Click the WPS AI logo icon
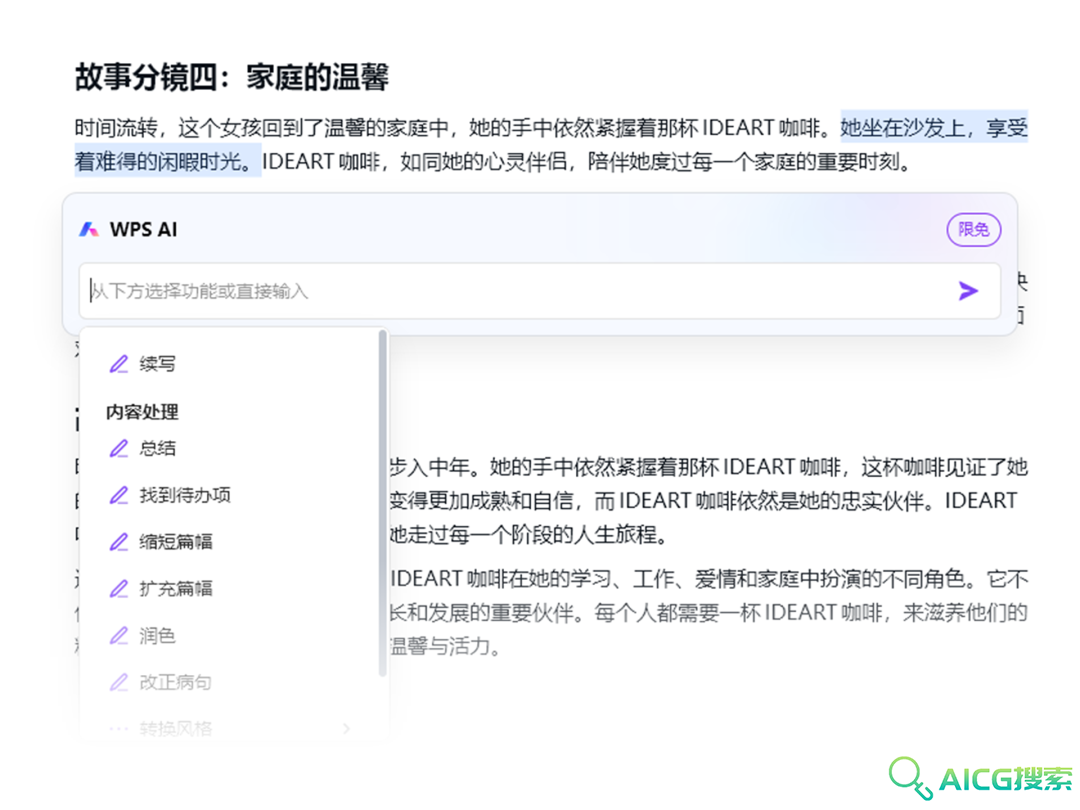Screen dimensions: 1080x810 (x=89, y=229)
